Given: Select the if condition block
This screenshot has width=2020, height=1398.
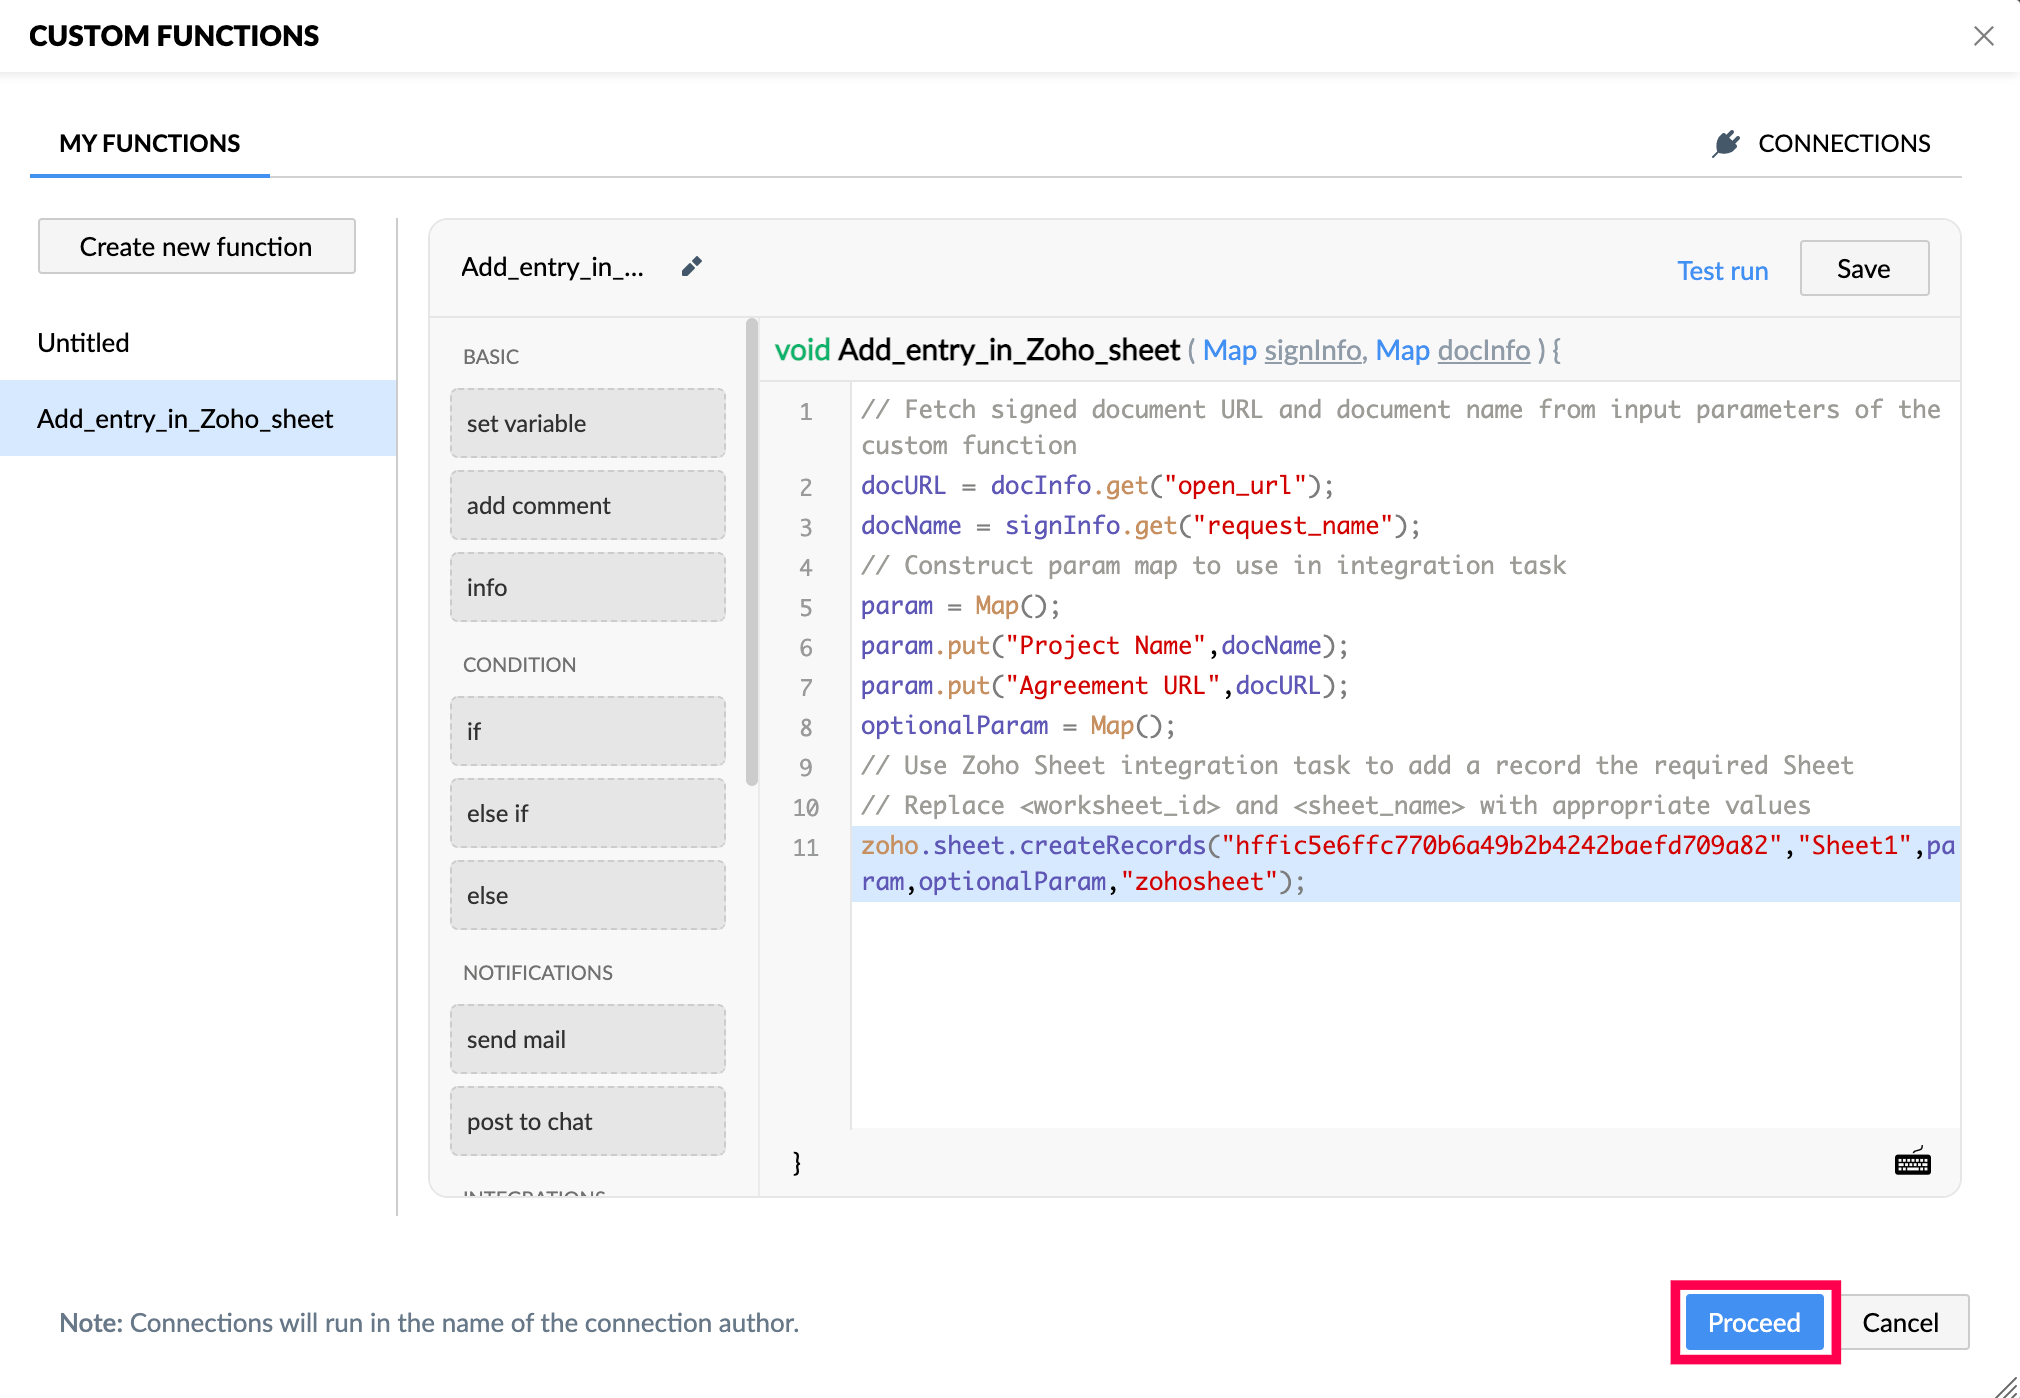Looking at the screenshot, I should [588, 731].
